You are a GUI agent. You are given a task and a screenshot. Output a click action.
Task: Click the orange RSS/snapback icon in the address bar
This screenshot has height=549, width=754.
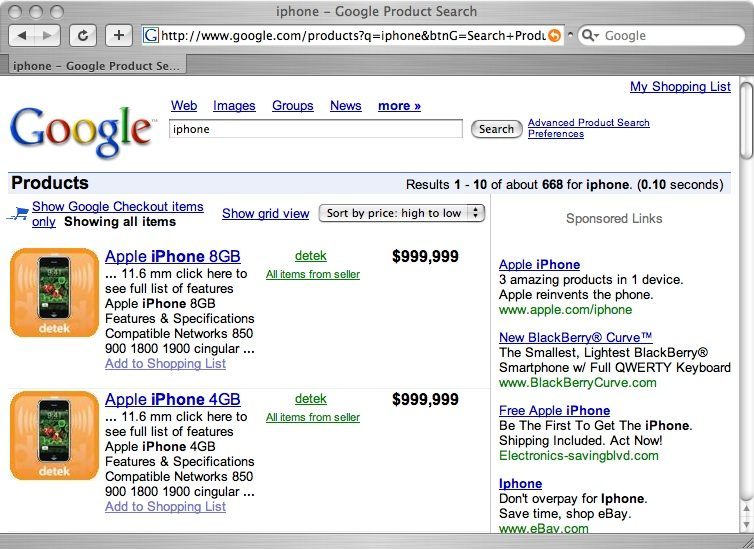coord(554,36)
